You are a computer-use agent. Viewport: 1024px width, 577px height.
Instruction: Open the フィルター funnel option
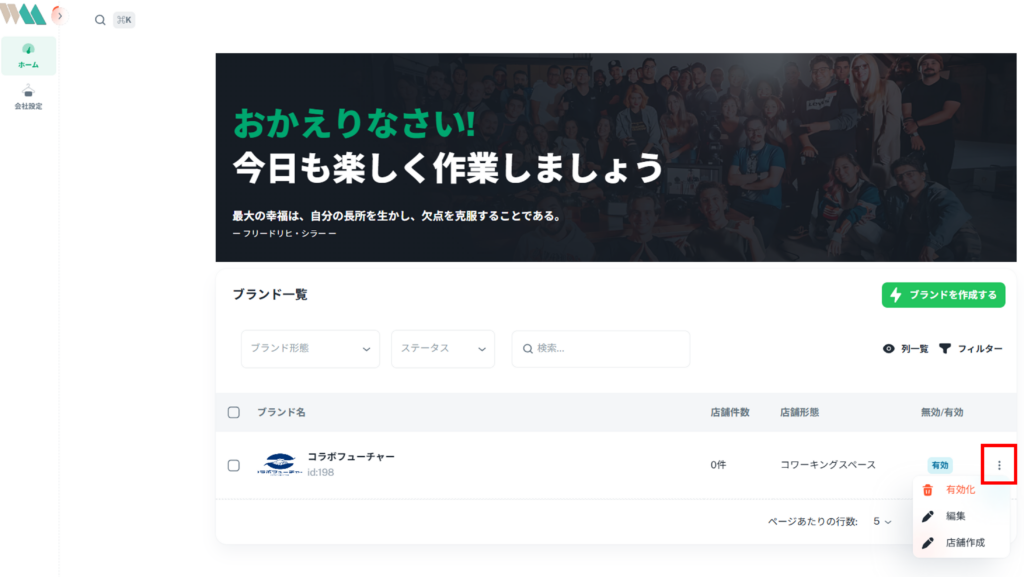pyautogui.click(x=970, y=349)
